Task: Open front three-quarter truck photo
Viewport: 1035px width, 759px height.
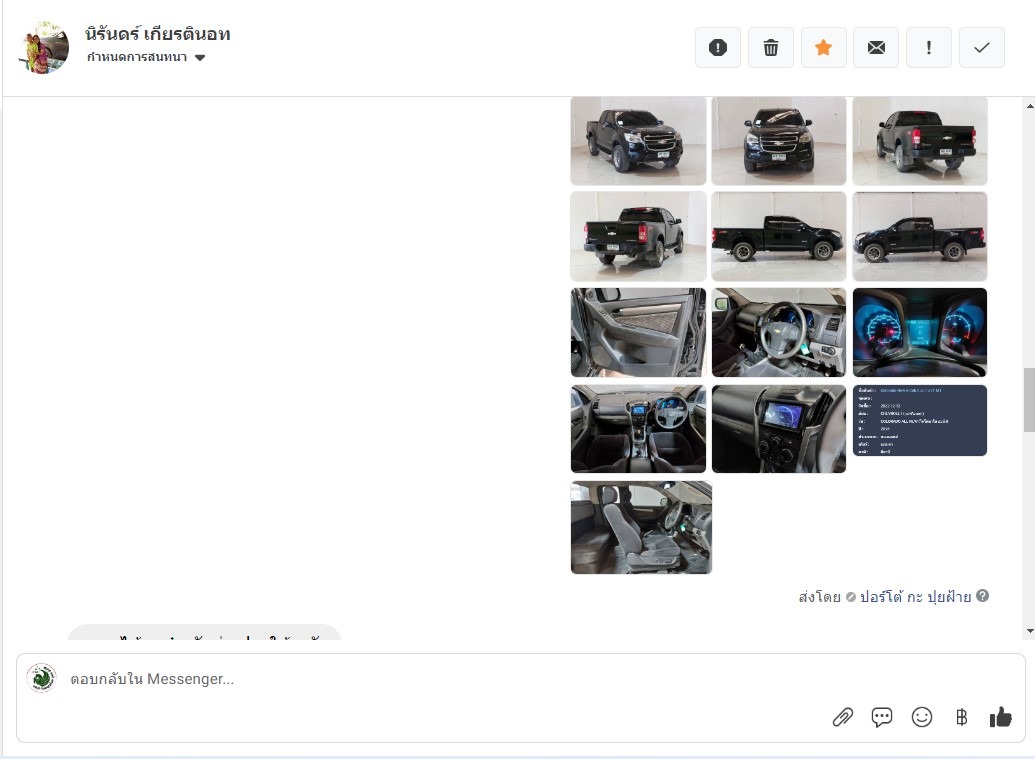Action: (x=638, y=141)
